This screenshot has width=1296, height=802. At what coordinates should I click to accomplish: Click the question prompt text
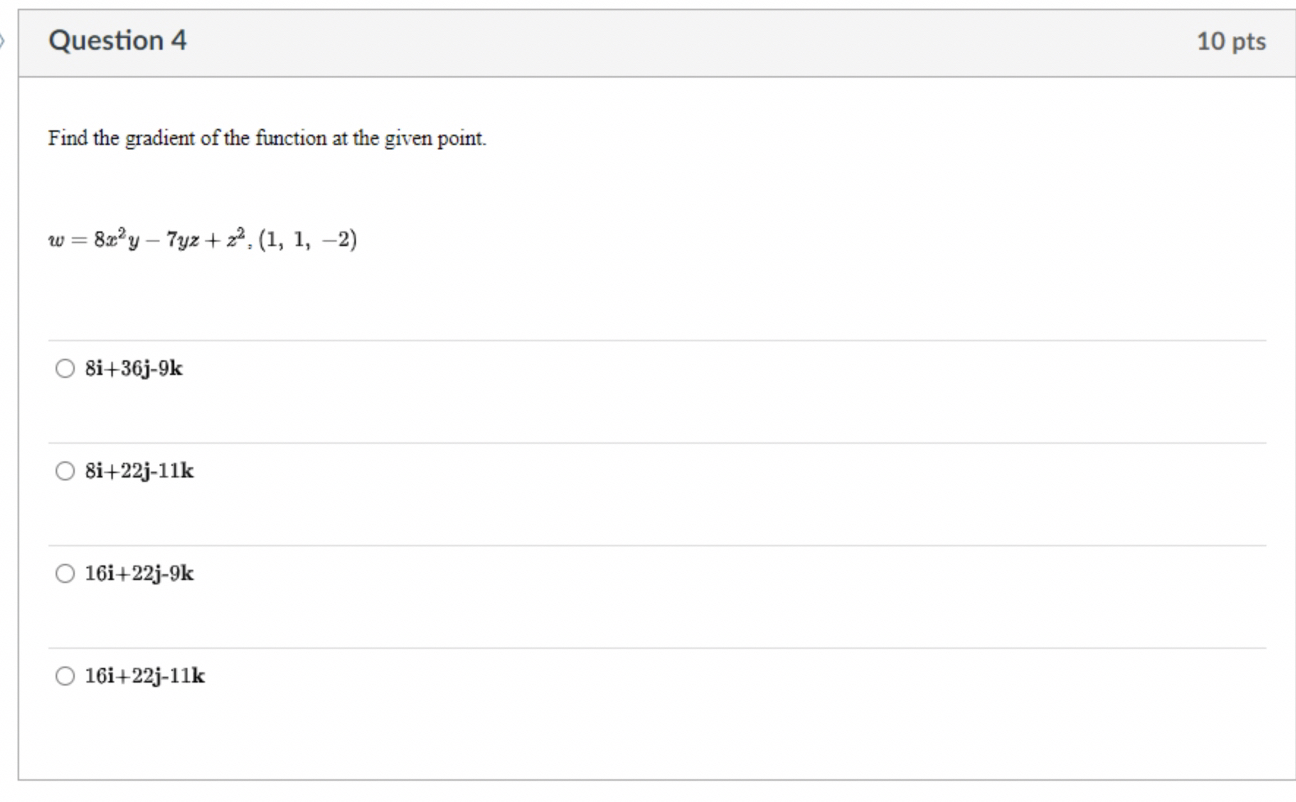[x=265, y=139]
